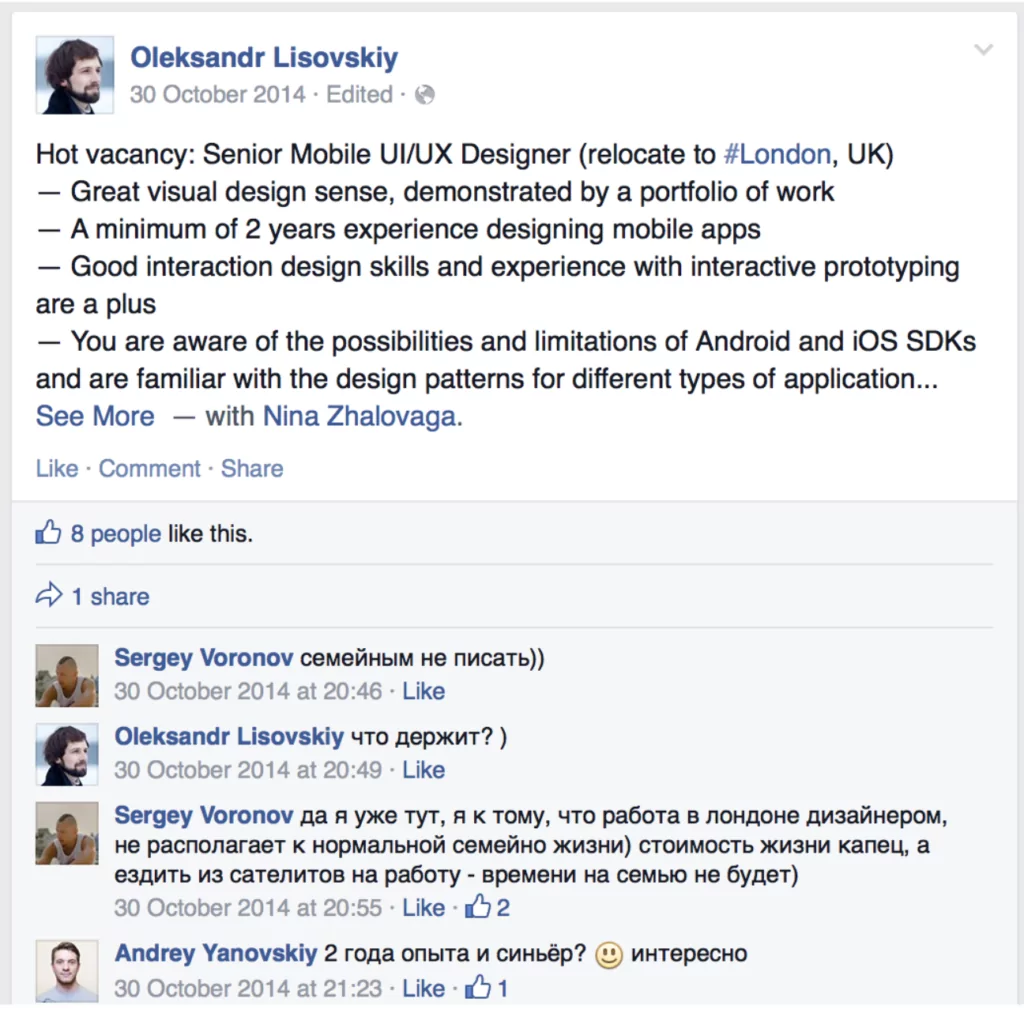This screenshot has height=1013, width=1024.
Task: Like Sergey Voronov's 20:46 comment
Action: (424, 691)
